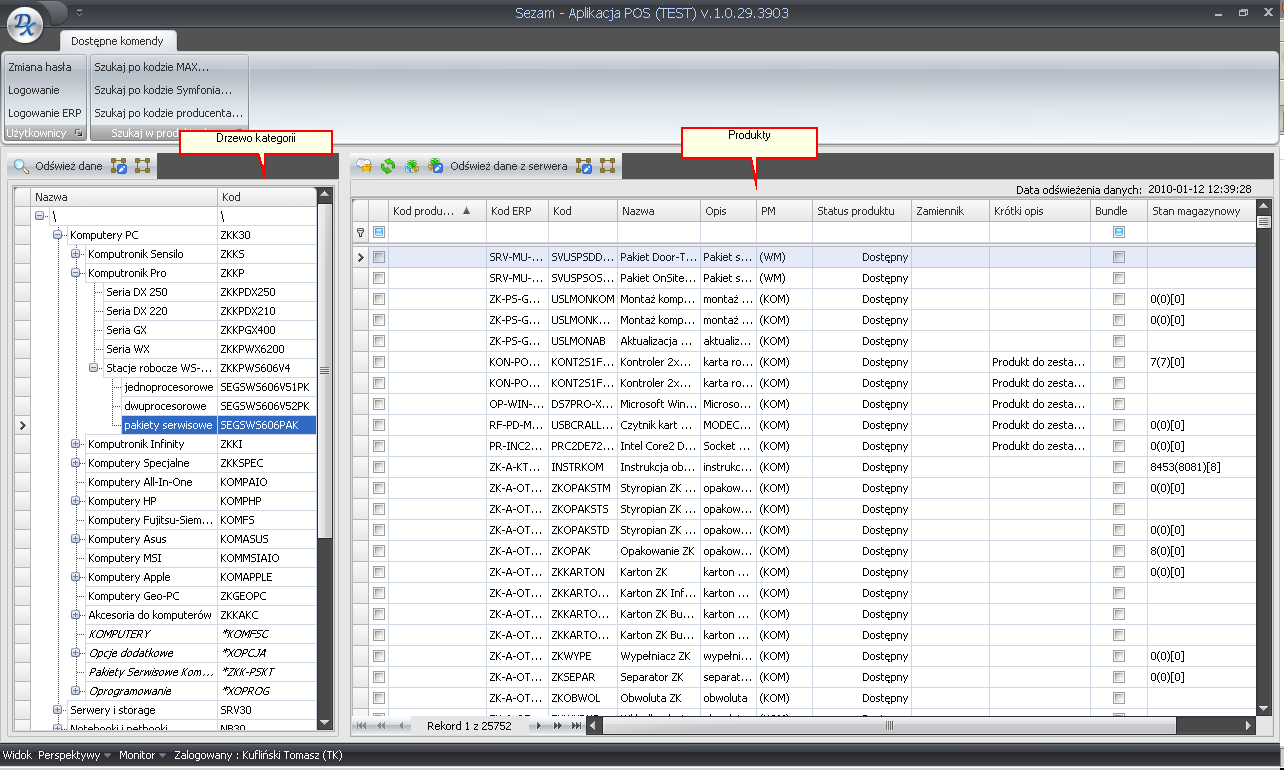Open Użytkownicy group dialog launcher
Viewport: 1284px width, 770px height.
[78, 133]
